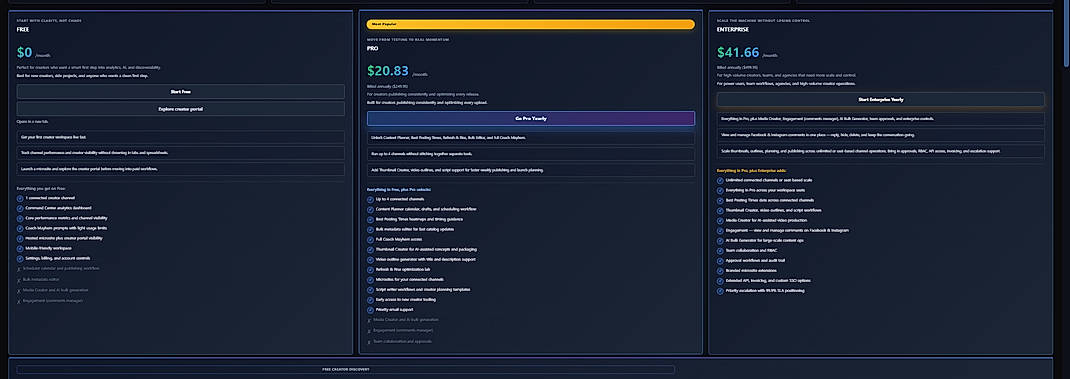Click checkmark beside Settings, billing, account controls
The width and height of the screenshot is (1070, 379).
tap(20, 259)
